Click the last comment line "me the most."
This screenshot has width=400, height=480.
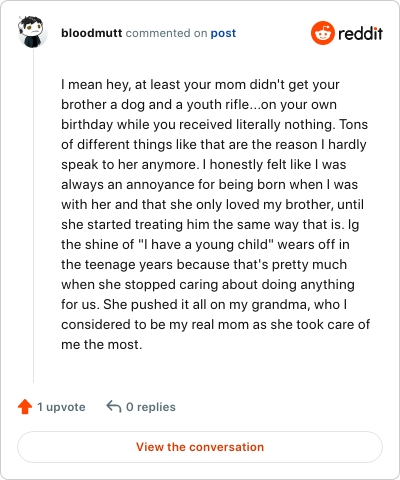coord(102,345)
